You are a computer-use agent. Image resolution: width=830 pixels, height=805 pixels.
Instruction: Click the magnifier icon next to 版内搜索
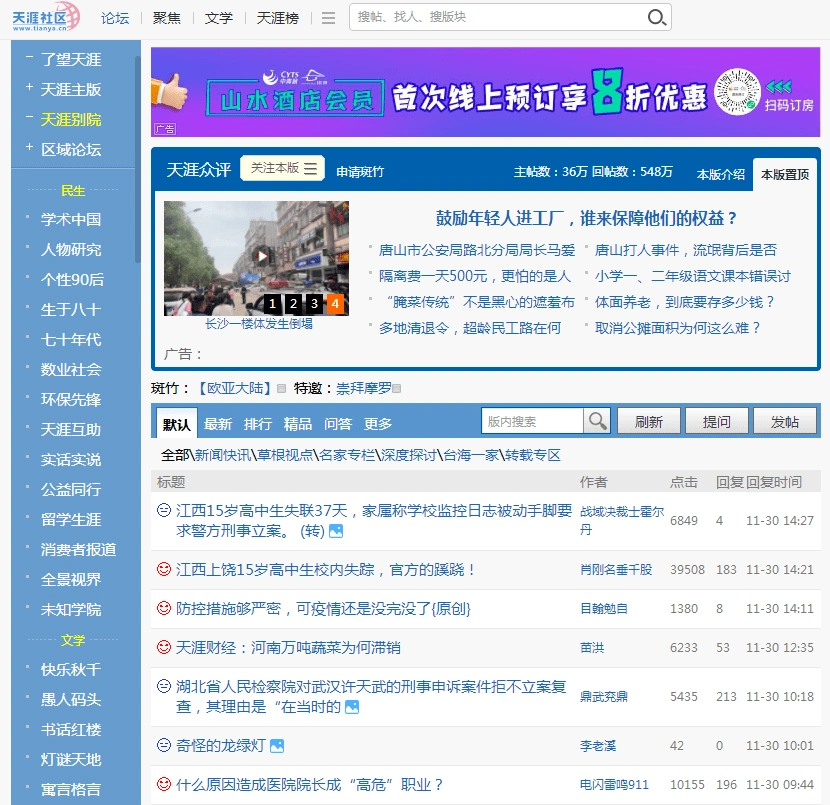click(598, 421)
